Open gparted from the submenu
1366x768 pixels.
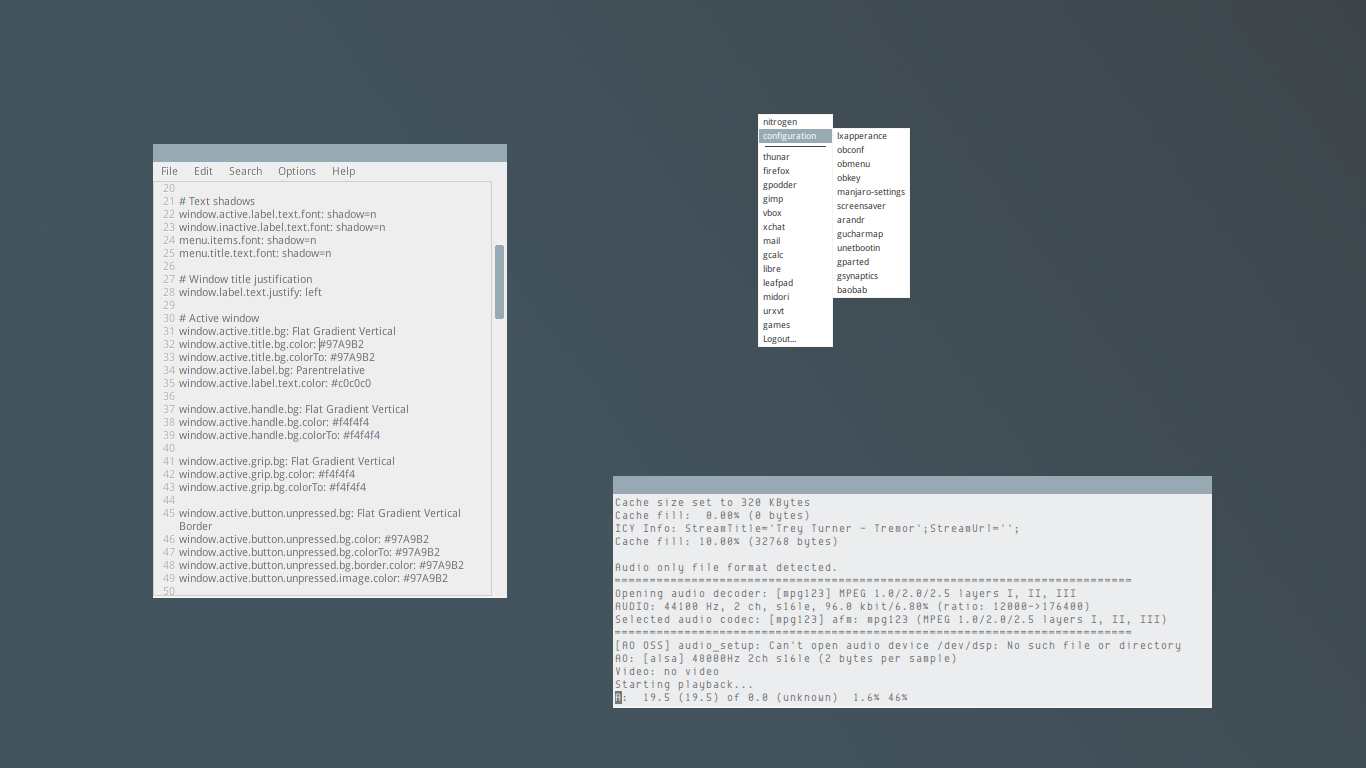(871, 262)
